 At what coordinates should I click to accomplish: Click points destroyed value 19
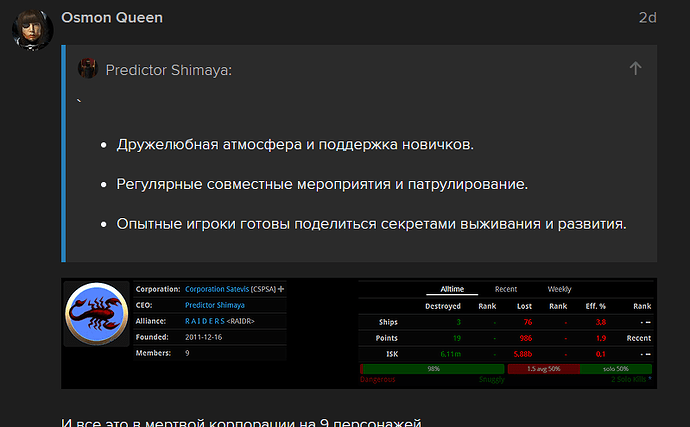point(457,338)
